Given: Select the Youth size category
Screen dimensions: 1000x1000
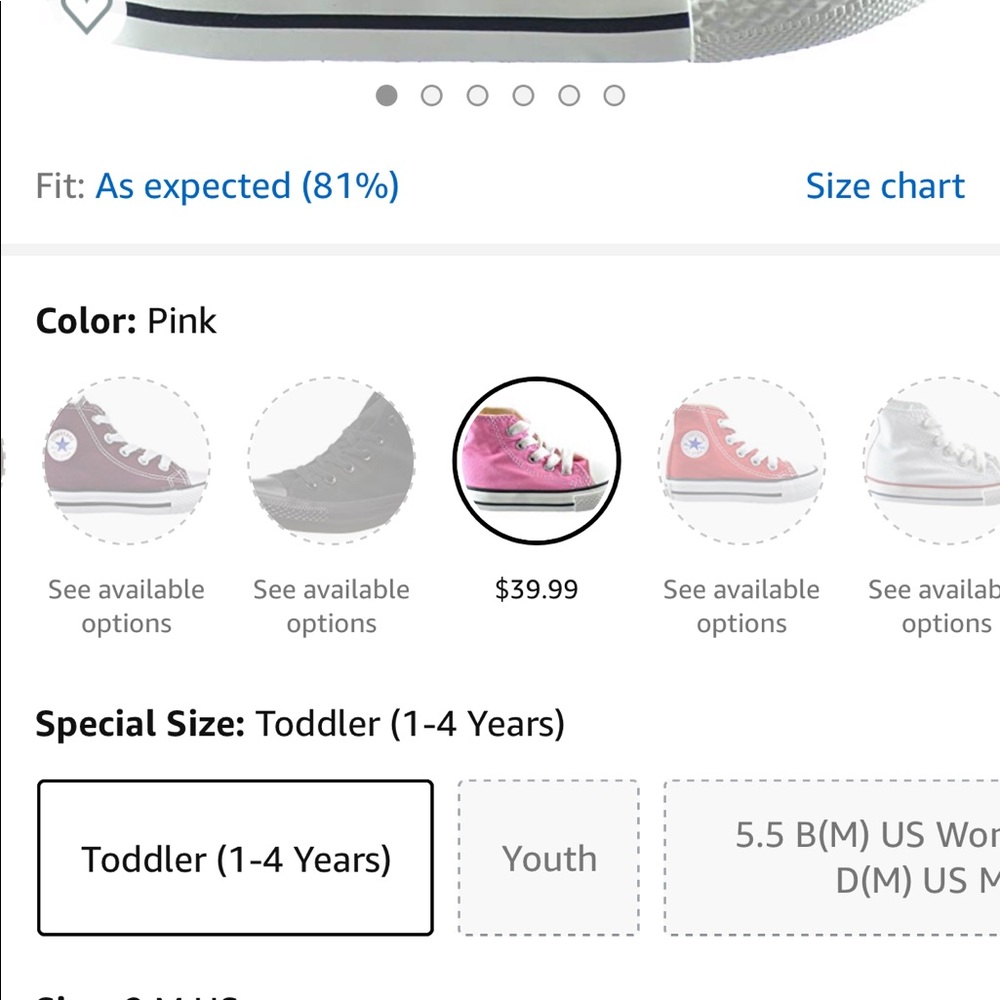Looking at the screenshot, I should click(548, 858).
